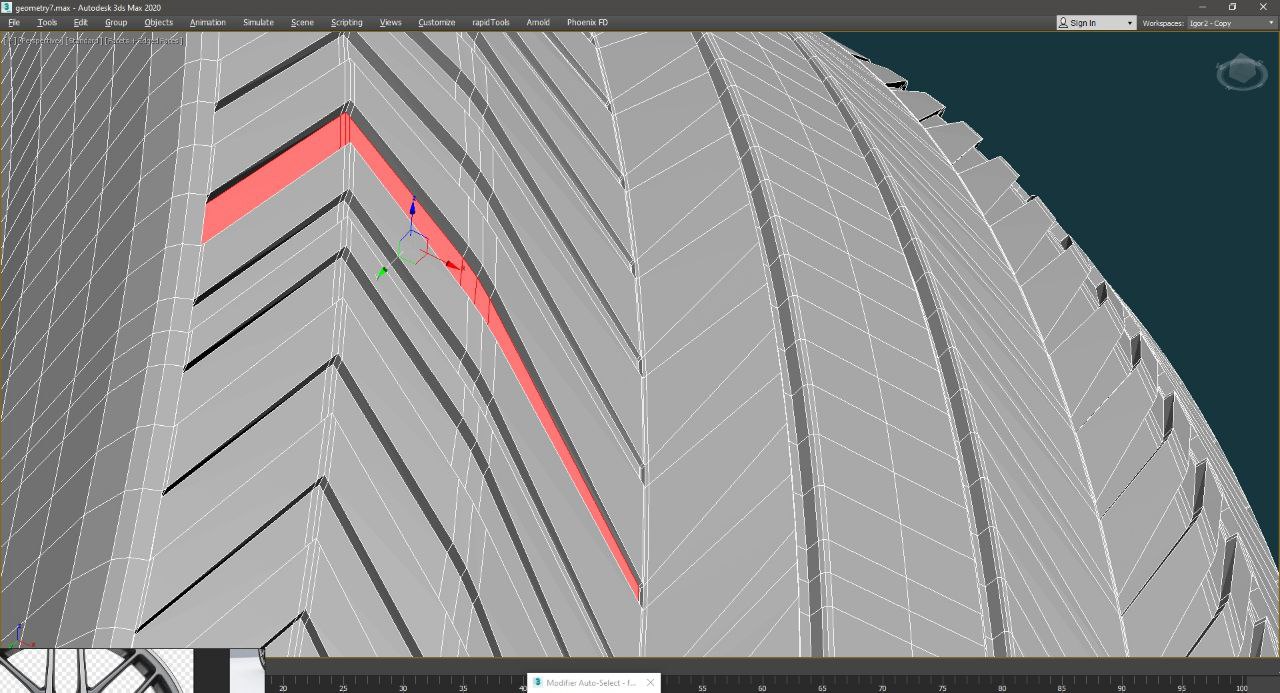Open the Scripting menu

coord(347,22)
